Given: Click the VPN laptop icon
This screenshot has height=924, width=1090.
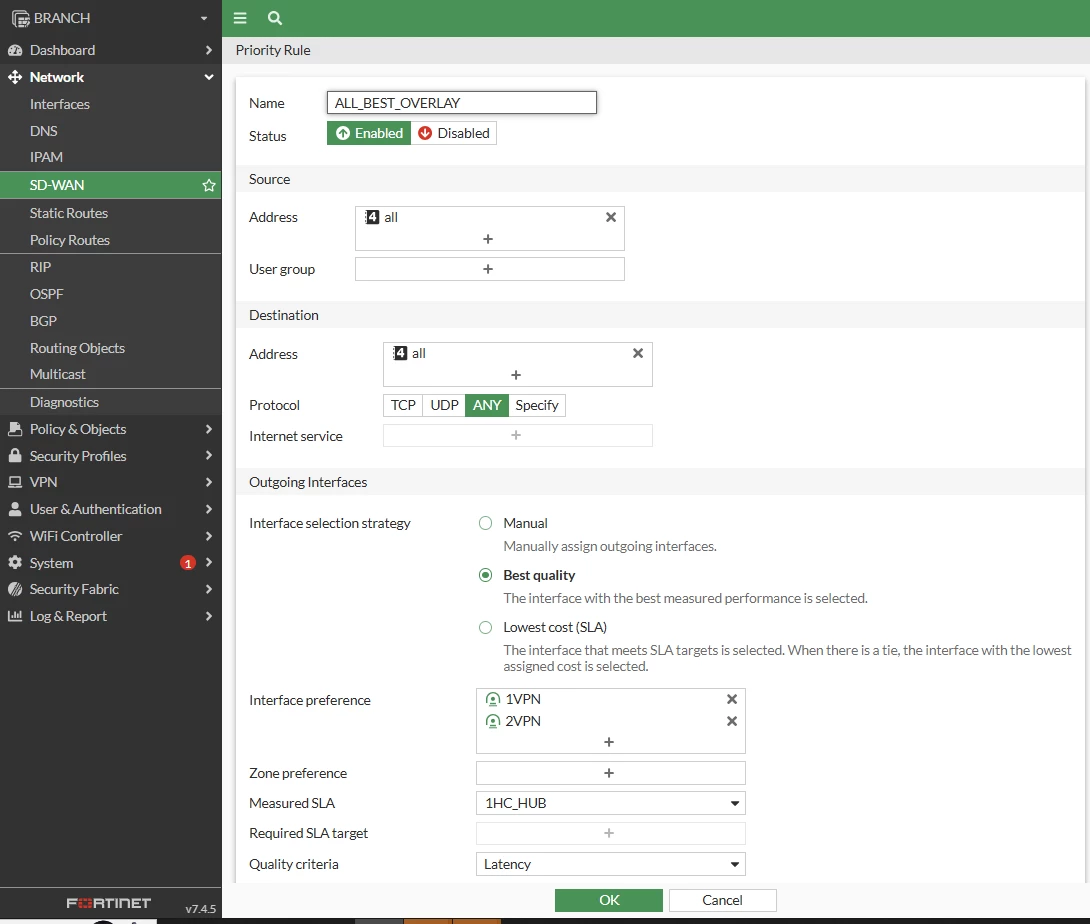Looking at the screenshot, I should coord(15,482).
